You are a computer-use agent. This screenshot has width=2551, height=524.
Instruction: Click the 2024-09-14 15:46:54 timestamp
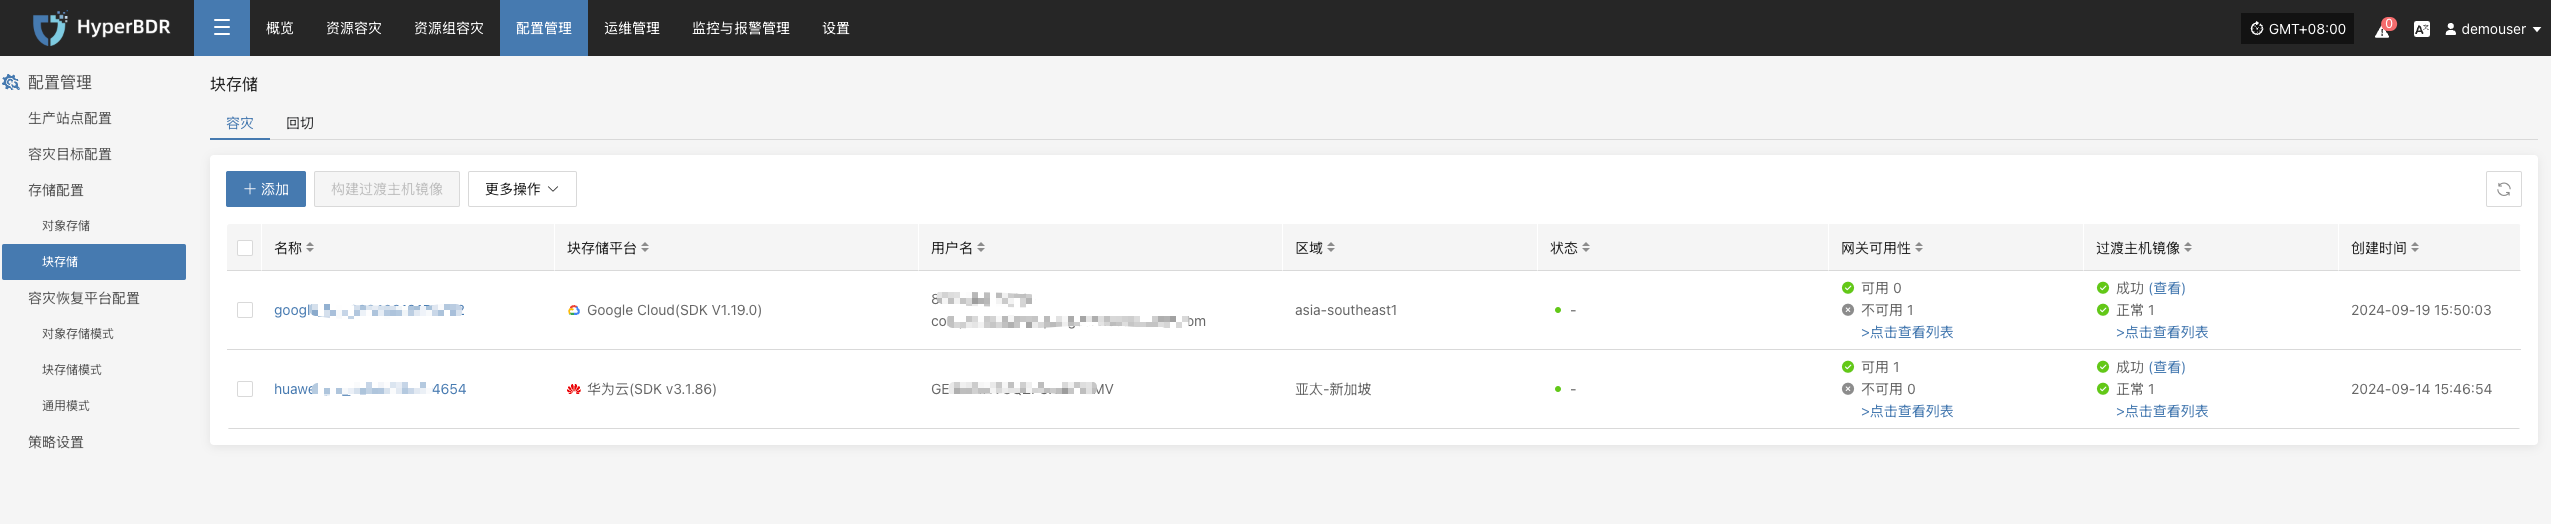click(2421, 389)
